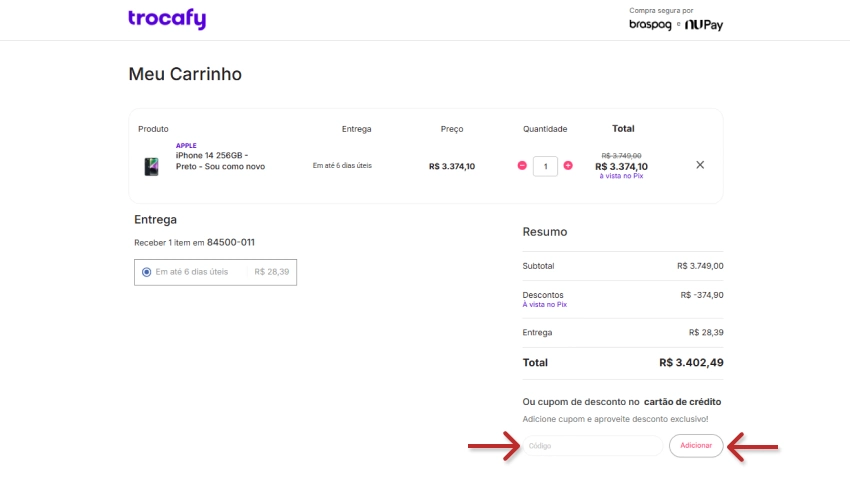Click the Adicionar coupon button
The height and width of the screenshot is (480, 850).
click(x=696, y=446)
